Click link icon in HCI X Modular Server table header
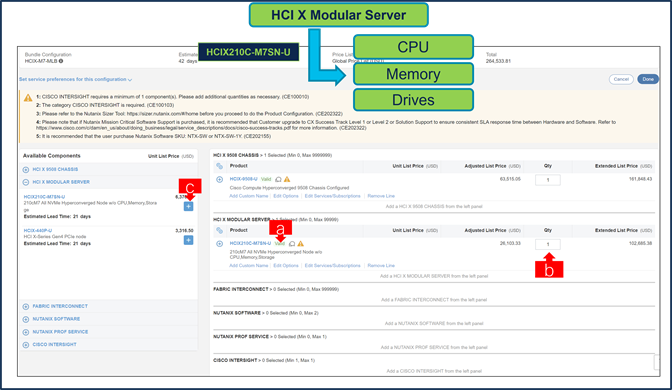Screen dimensions: 672x390 tap(219, 231)
